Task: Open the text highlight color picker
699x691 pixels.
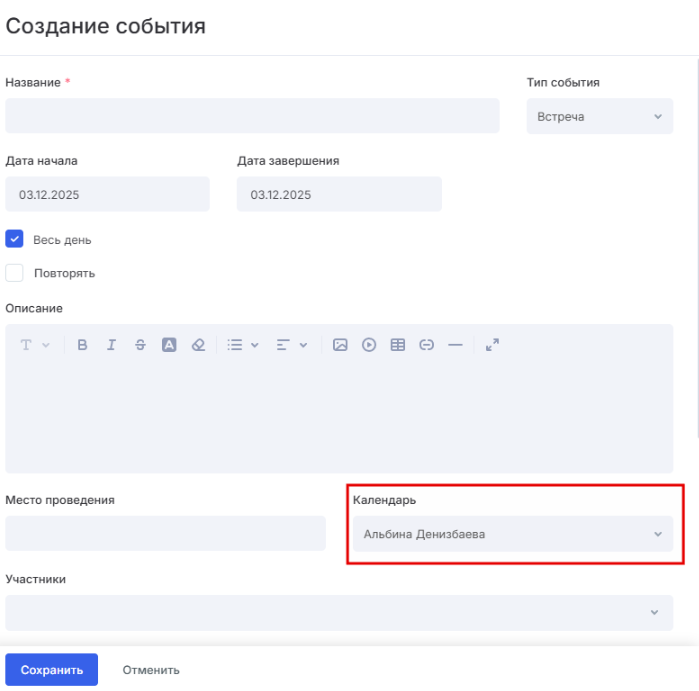Action: [x=169, y=345]
